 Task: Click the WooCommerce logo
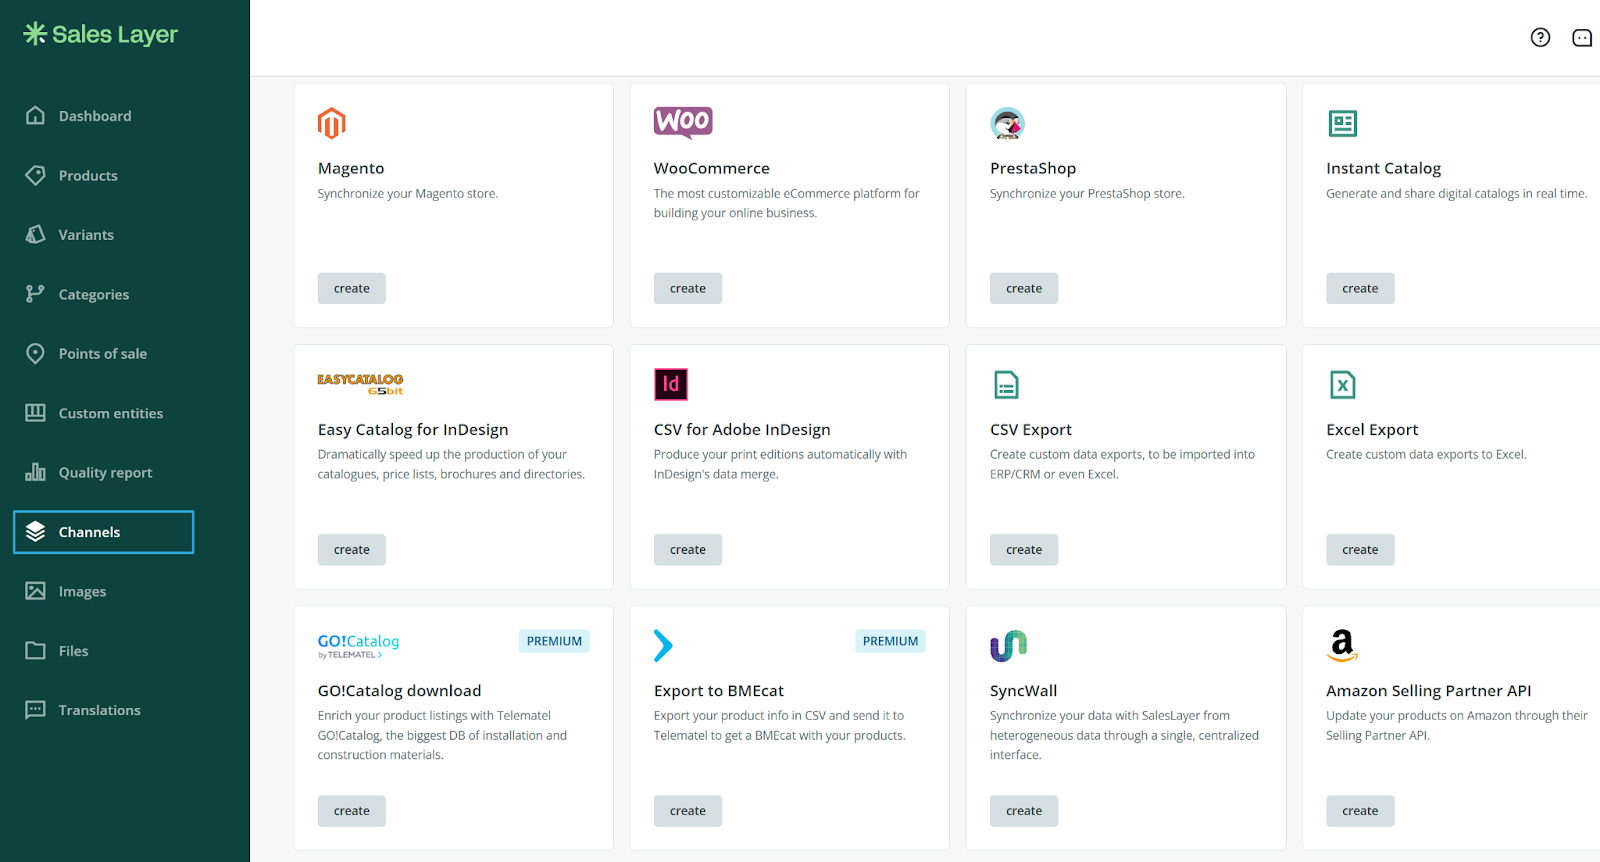[683, 122]
